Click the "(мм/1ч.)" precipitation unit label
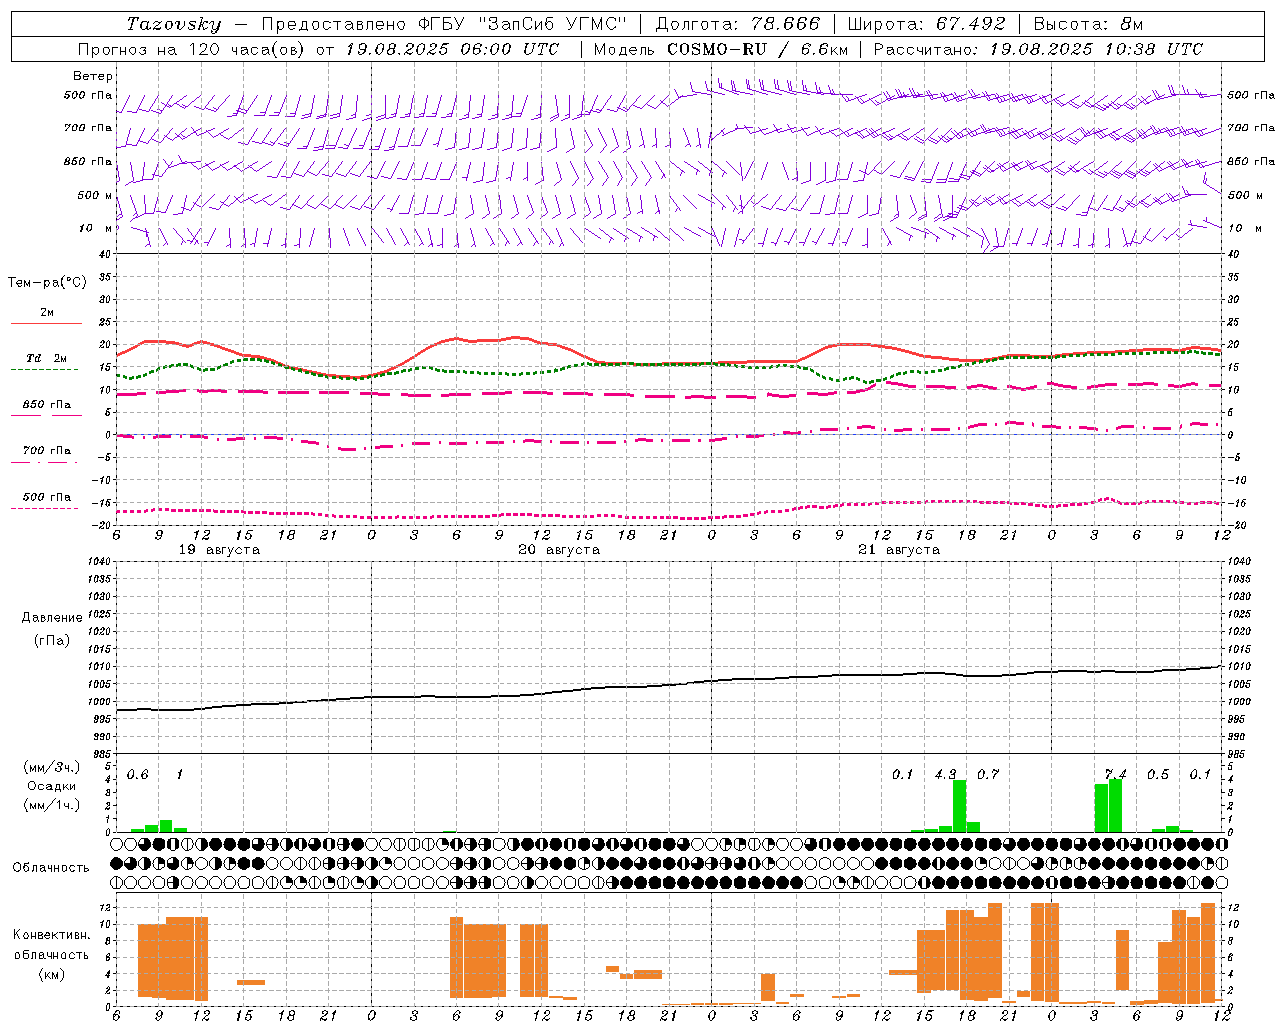This screenshot has width=1280, height=1024. point(52,805)
